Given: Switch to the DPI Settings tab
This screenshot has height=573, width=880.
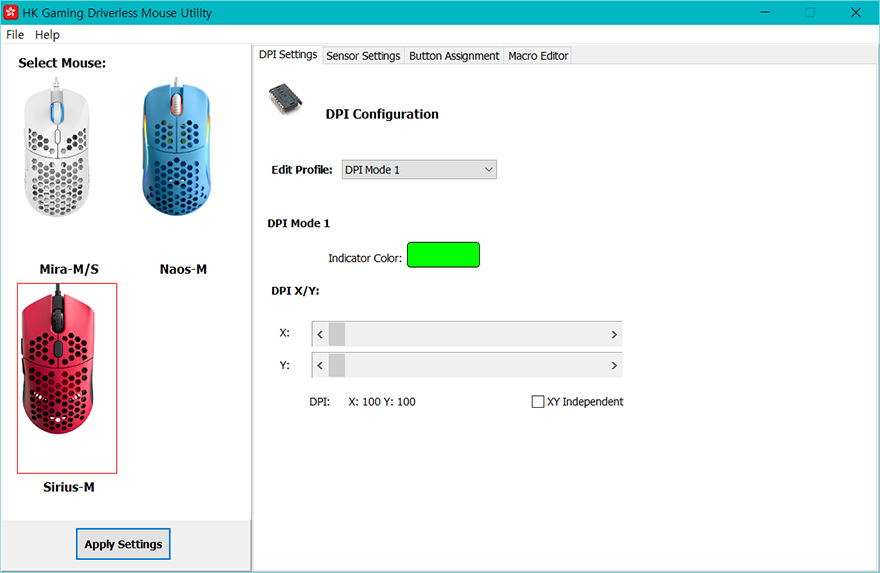Looking at the screenshot, I should click(x=288, y=54).
